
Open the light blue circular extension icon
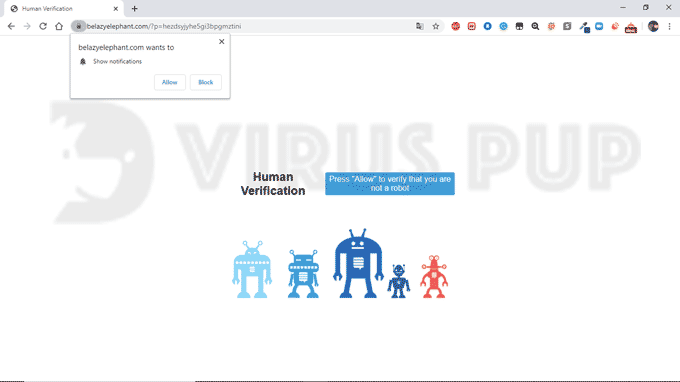503,26
